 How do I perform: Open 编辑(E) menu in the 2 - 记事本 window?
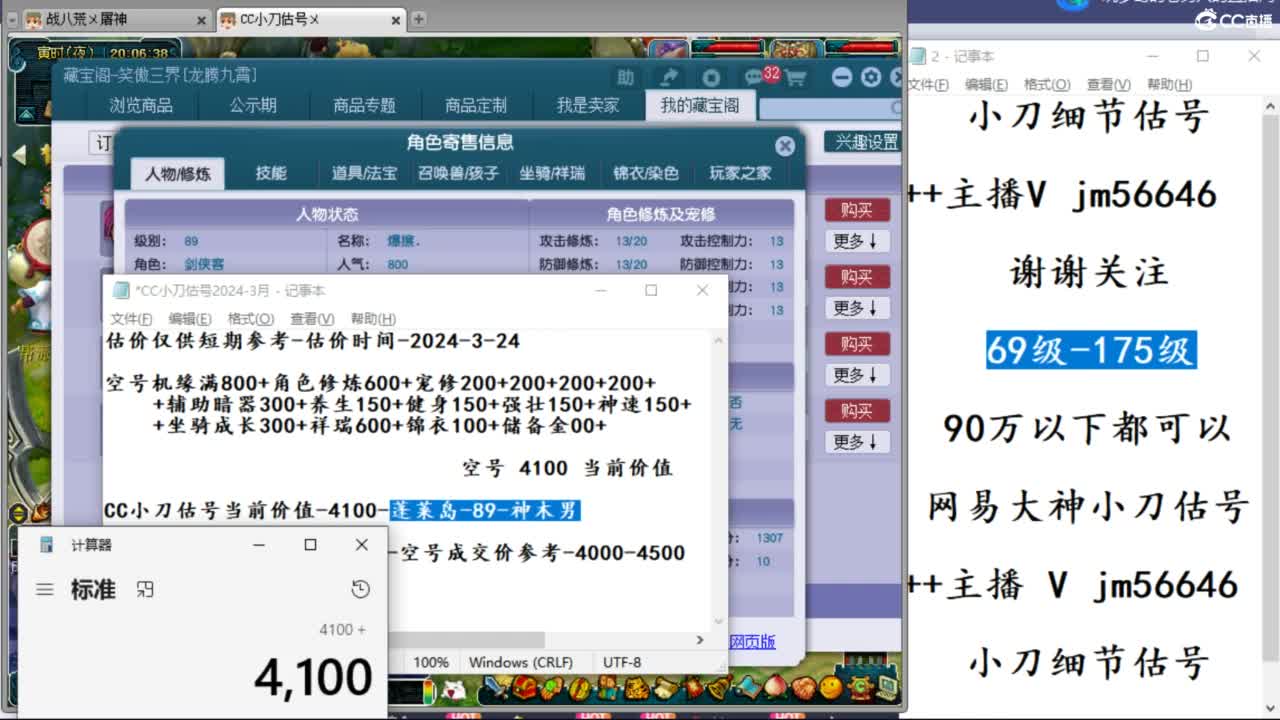986,85
